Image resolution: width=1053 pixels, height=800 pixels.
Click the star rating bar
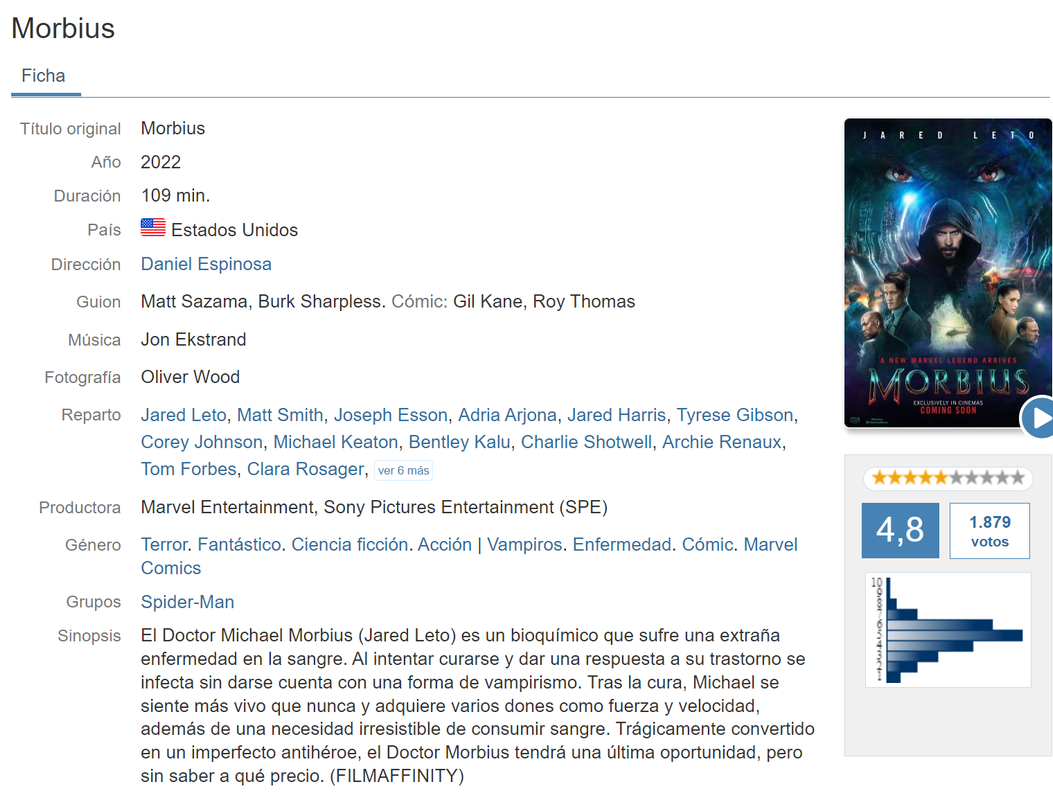point(948,478)
